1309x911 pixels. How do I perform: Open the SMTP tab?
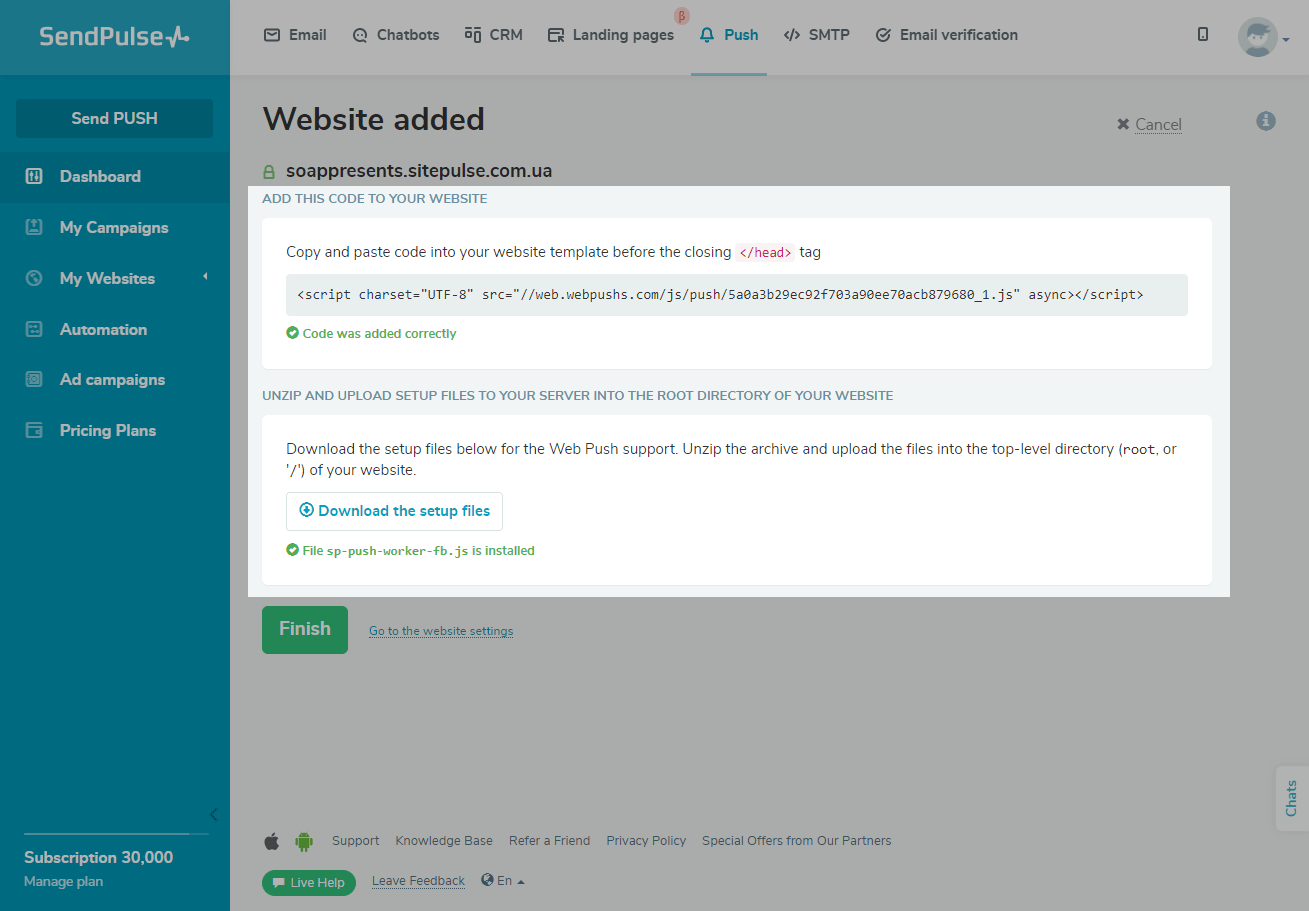[x=817, y=35]
